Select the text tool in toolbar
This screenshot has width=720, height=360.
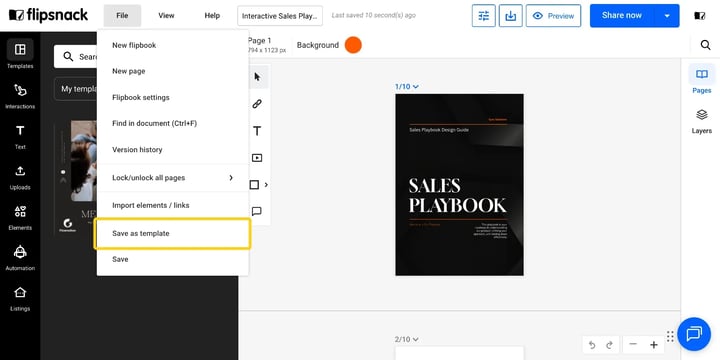pyautogui.click(x=257, y=131)
